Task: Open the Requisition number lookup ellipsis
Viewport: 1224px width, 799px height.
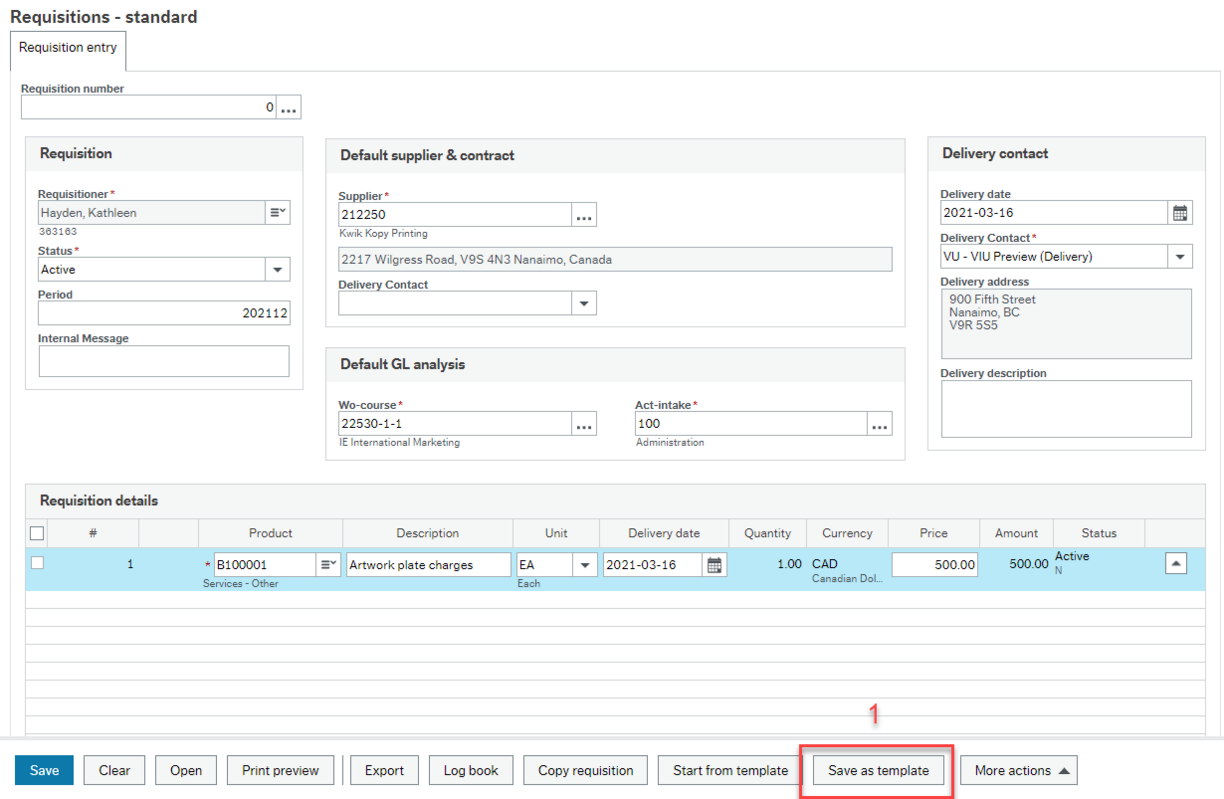Action: 289,107
